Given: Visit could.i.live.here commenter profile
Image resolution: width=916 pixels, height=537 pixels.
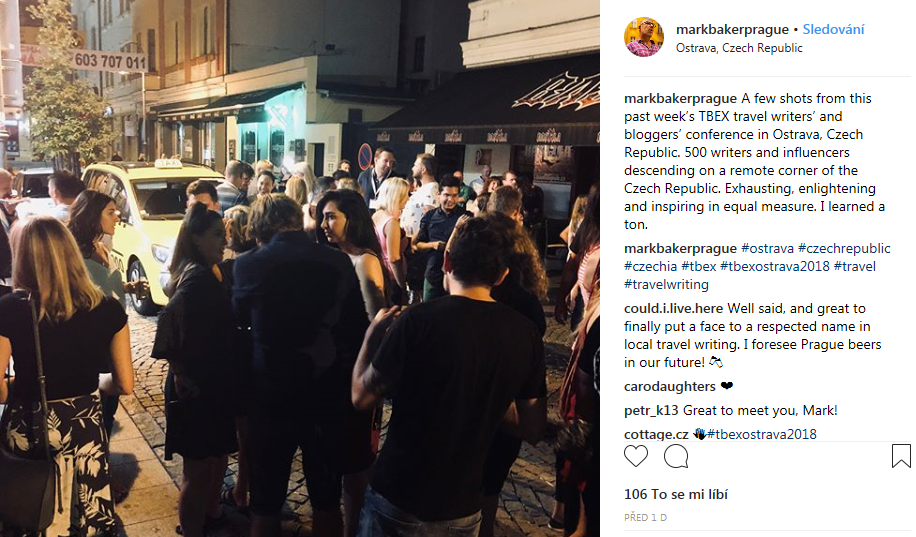Looking at the screenshot, I should click(x=673, y=309).
